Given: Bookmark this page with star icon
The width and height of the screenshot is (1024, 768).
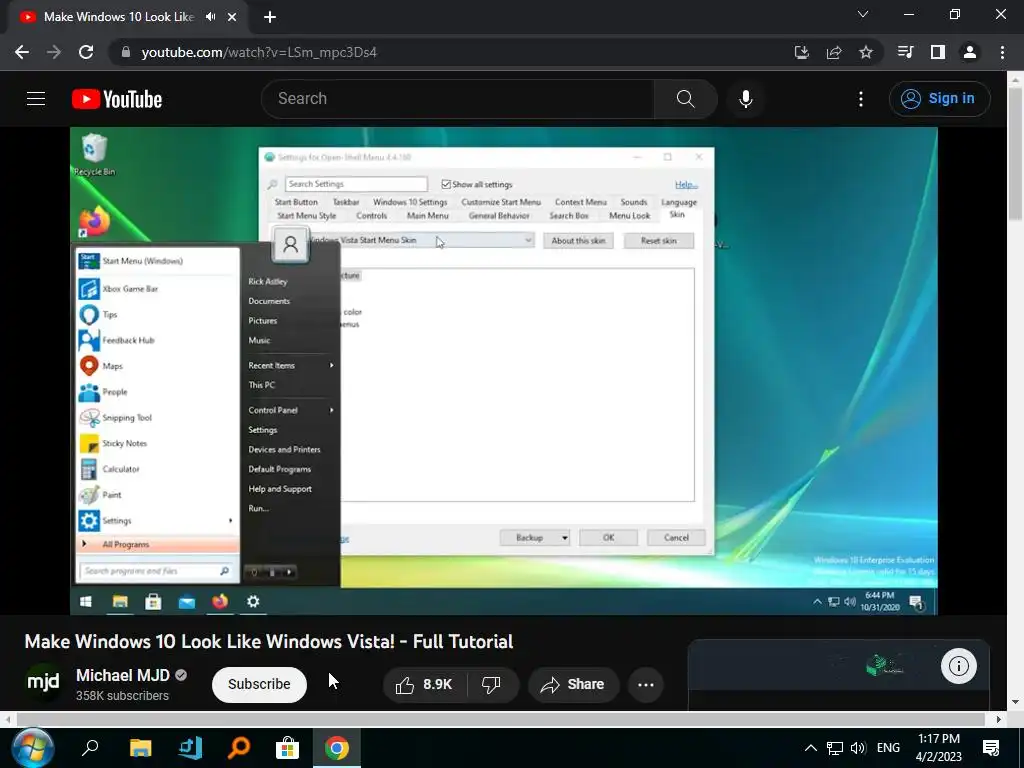Looking at the screenshot, I should (866, 52).
